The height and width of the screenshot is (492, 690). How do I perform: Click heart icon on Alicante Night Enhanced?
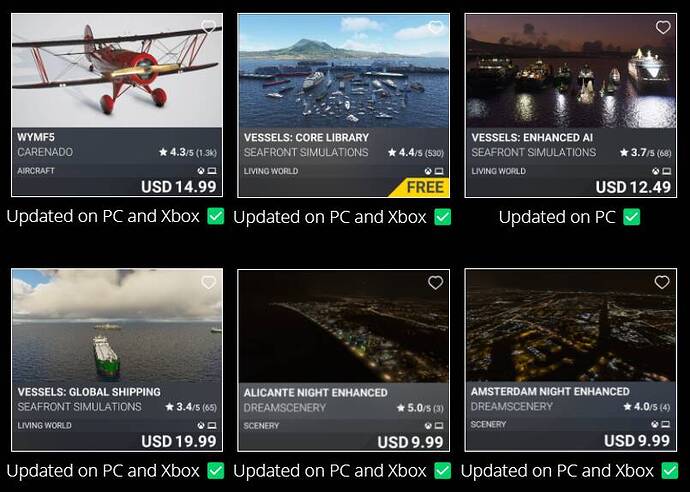coord(436,283)
